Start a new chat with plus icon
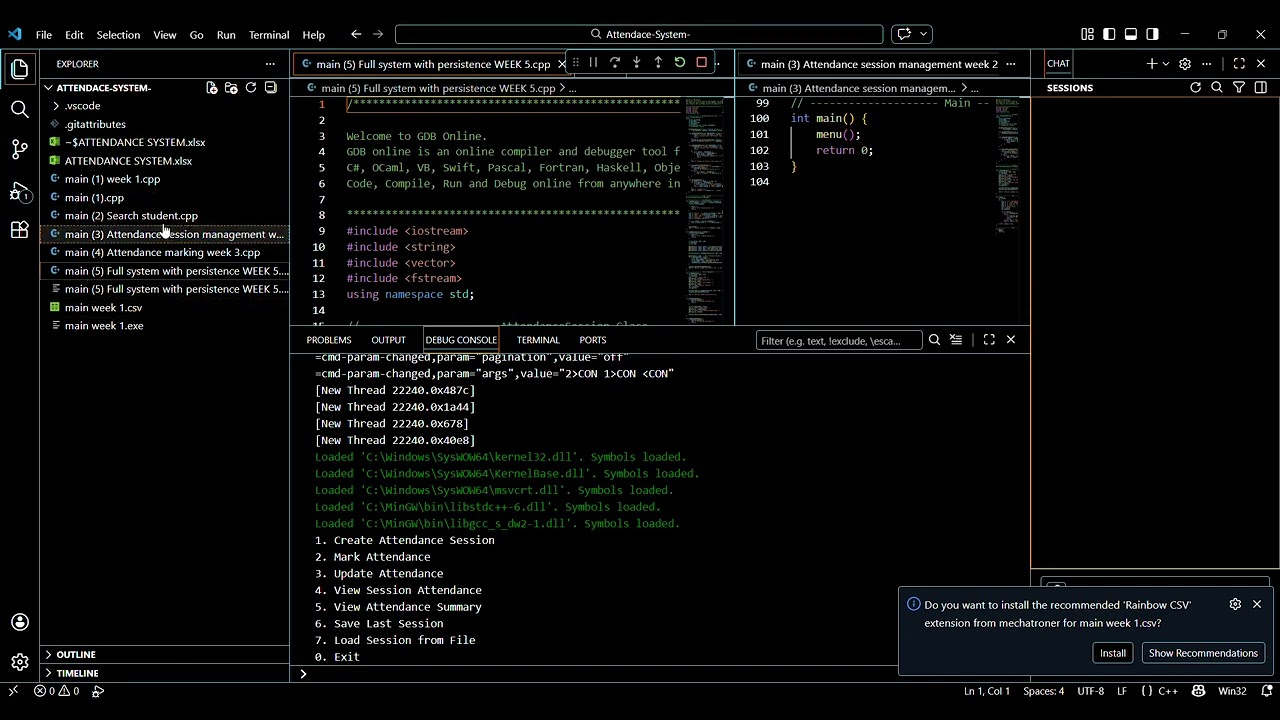The image size is (1280, 720). [x=1152, y=64]
